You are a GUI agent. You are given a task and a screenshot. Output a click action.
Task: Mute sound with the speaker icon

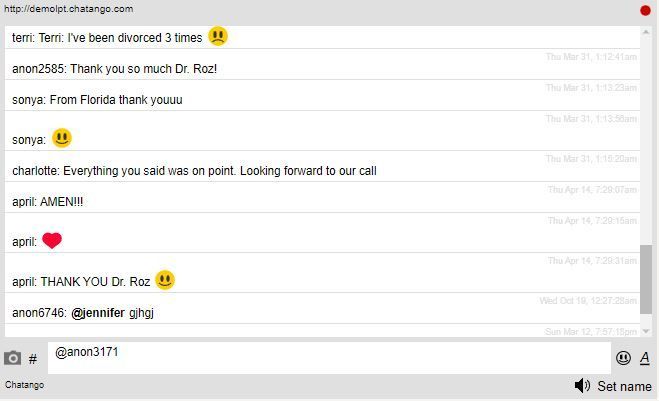tap(582, 385)
